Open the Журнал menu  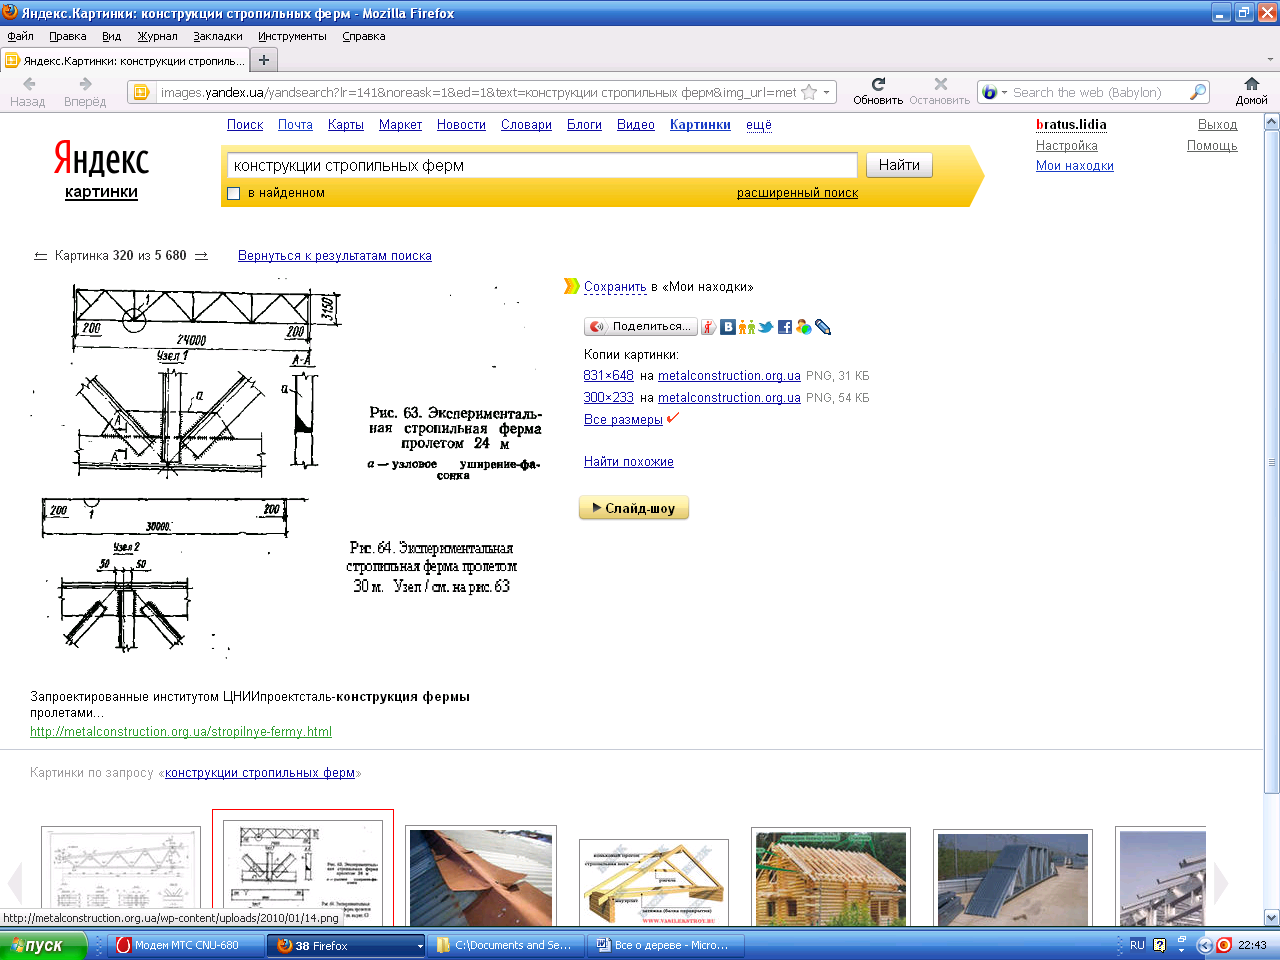tap(157, 36)
